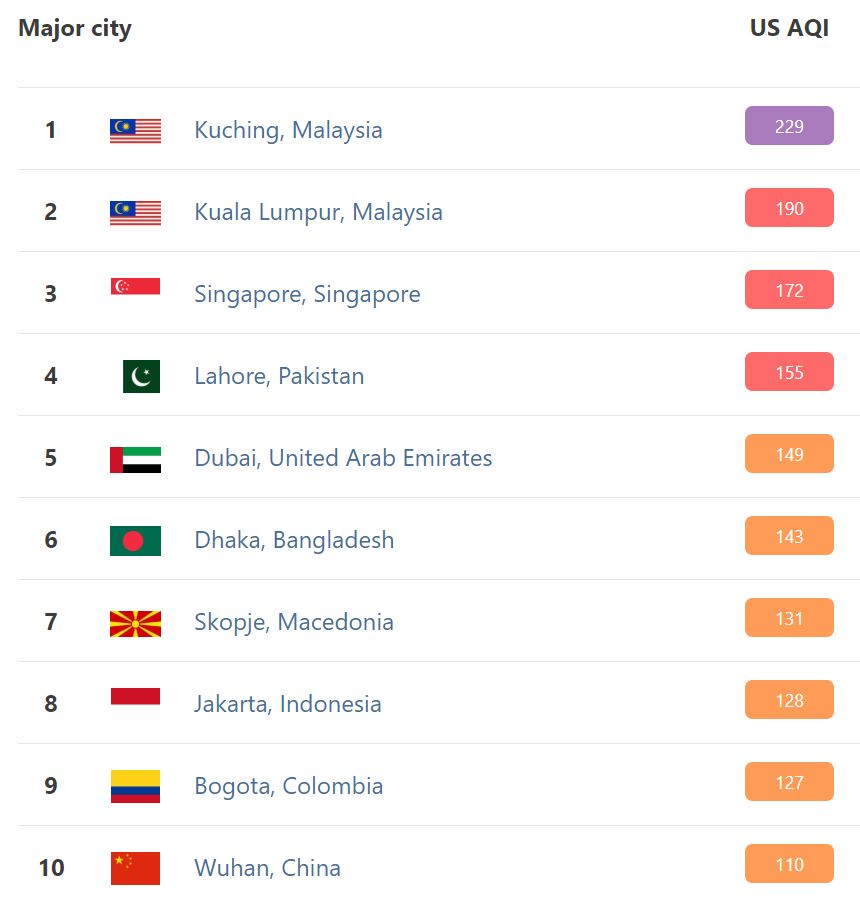Select Singapore, Singapore city link
Image resolution: width=860 pixels, height=902 pixels.
point(307,294)
